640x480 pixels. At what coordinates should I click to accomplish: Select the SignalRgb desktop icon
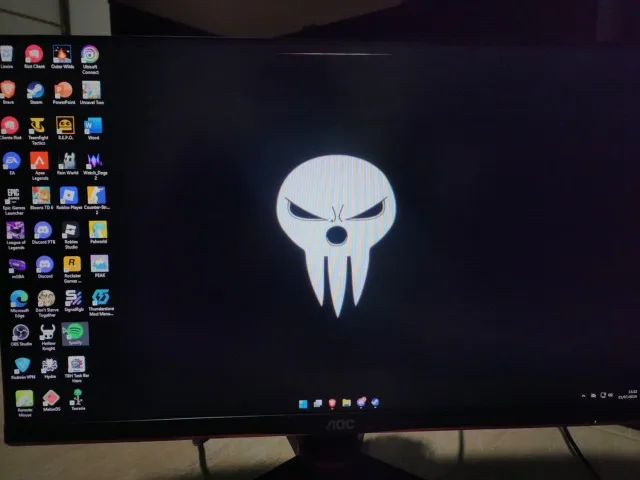74,301
